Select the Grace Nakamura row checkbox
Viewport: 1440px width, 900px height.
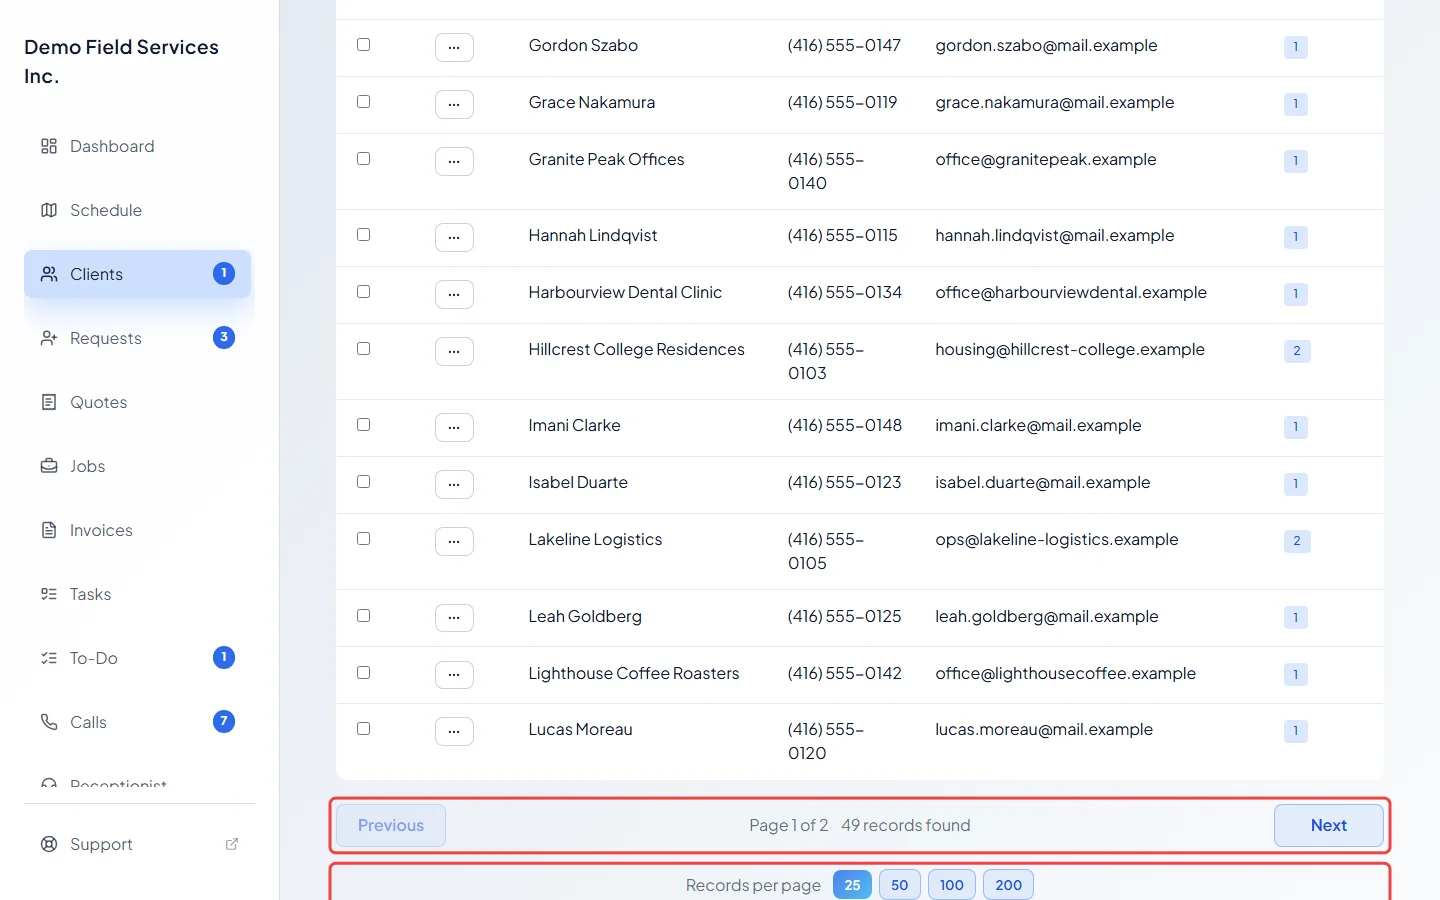click(x=364, y=102)
